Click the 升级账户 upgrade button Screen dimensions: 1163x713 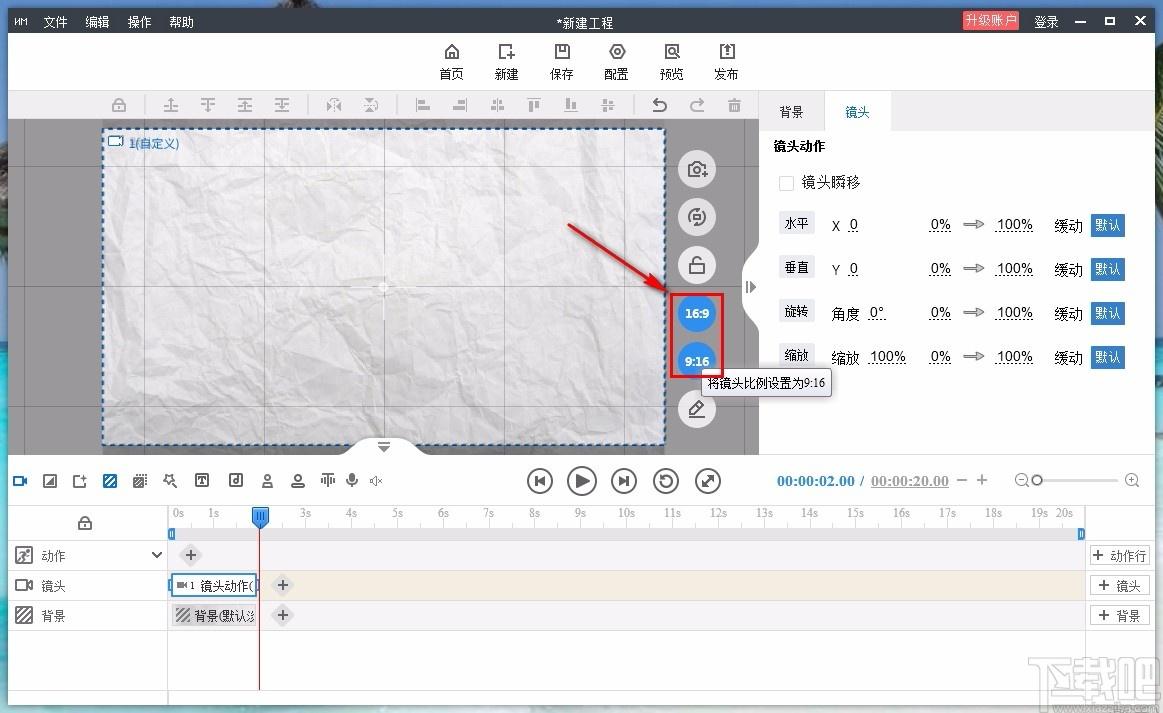pyautogui.click(x=990, y=21)
